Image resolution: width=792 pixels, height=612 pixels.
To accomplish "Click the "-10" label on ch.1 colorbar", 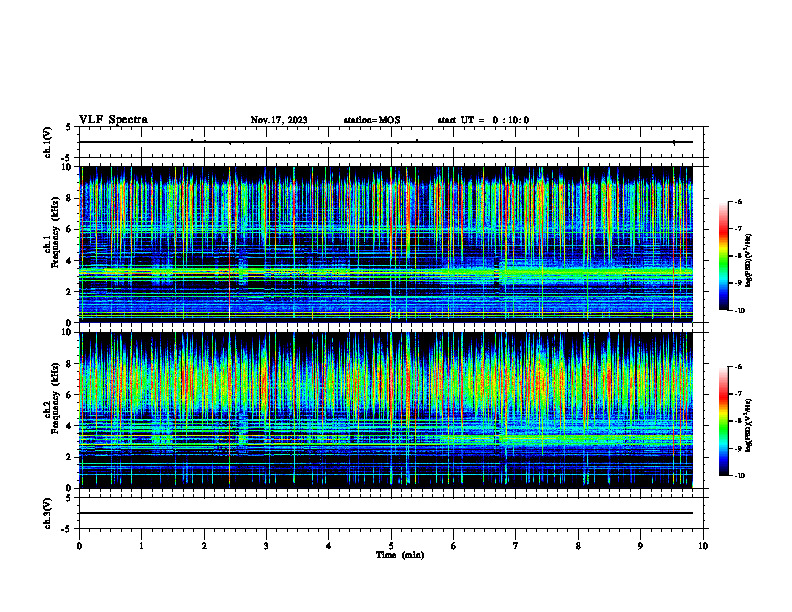I will coord(739,311).
